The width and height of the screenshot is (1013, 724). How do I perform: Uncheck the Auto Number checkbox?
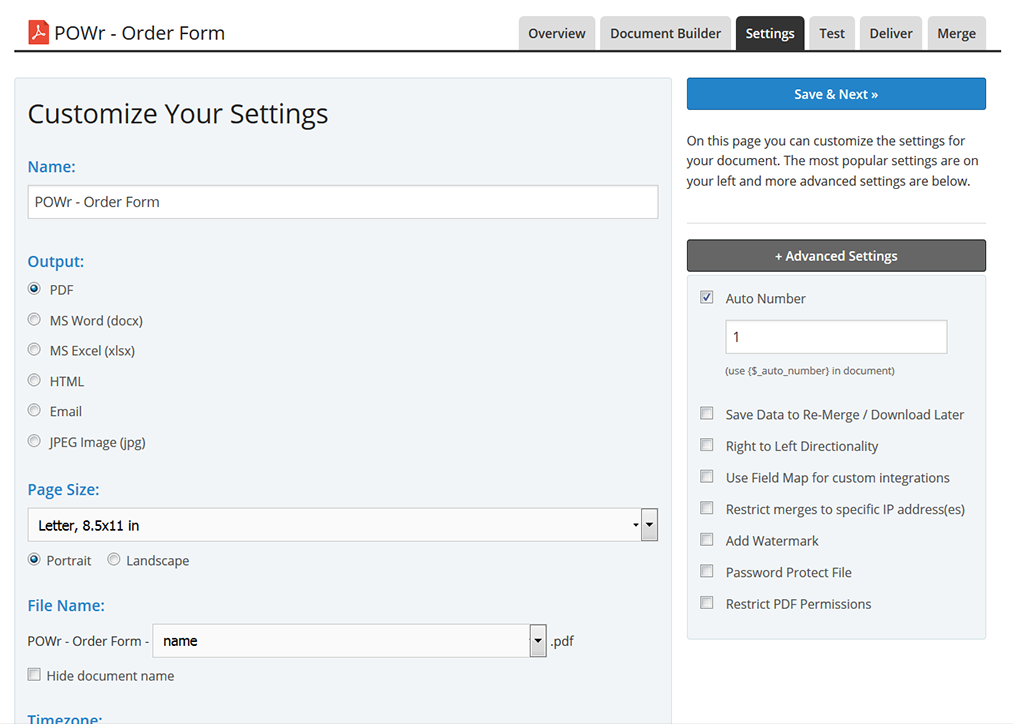(x=707, y=298)
